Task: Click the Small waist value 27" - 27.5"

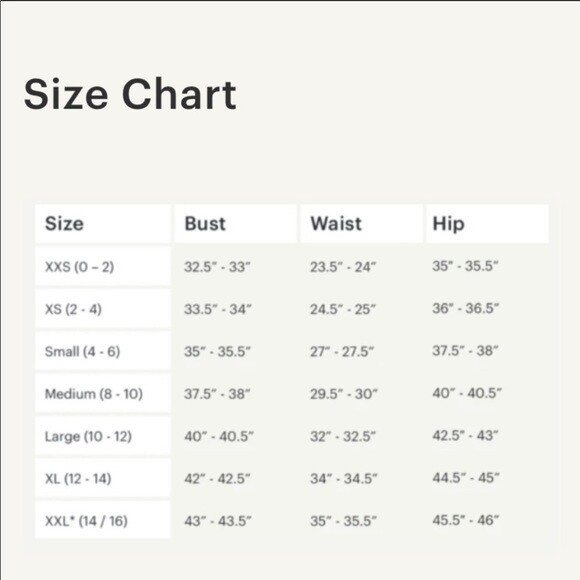Action: pos(342,351)
